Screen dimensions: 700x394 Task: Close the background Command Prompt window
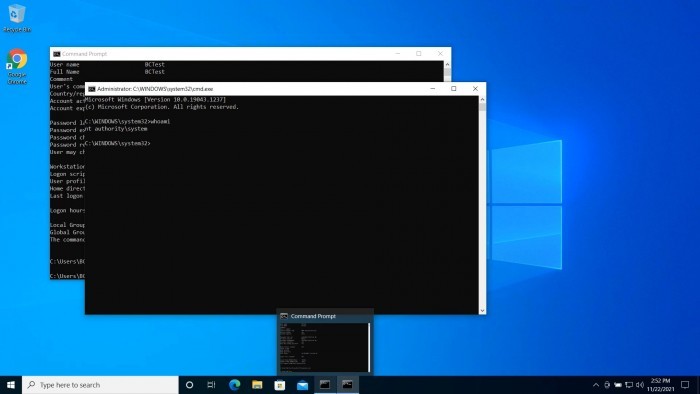pyautogui.click(x=440, y=54)
